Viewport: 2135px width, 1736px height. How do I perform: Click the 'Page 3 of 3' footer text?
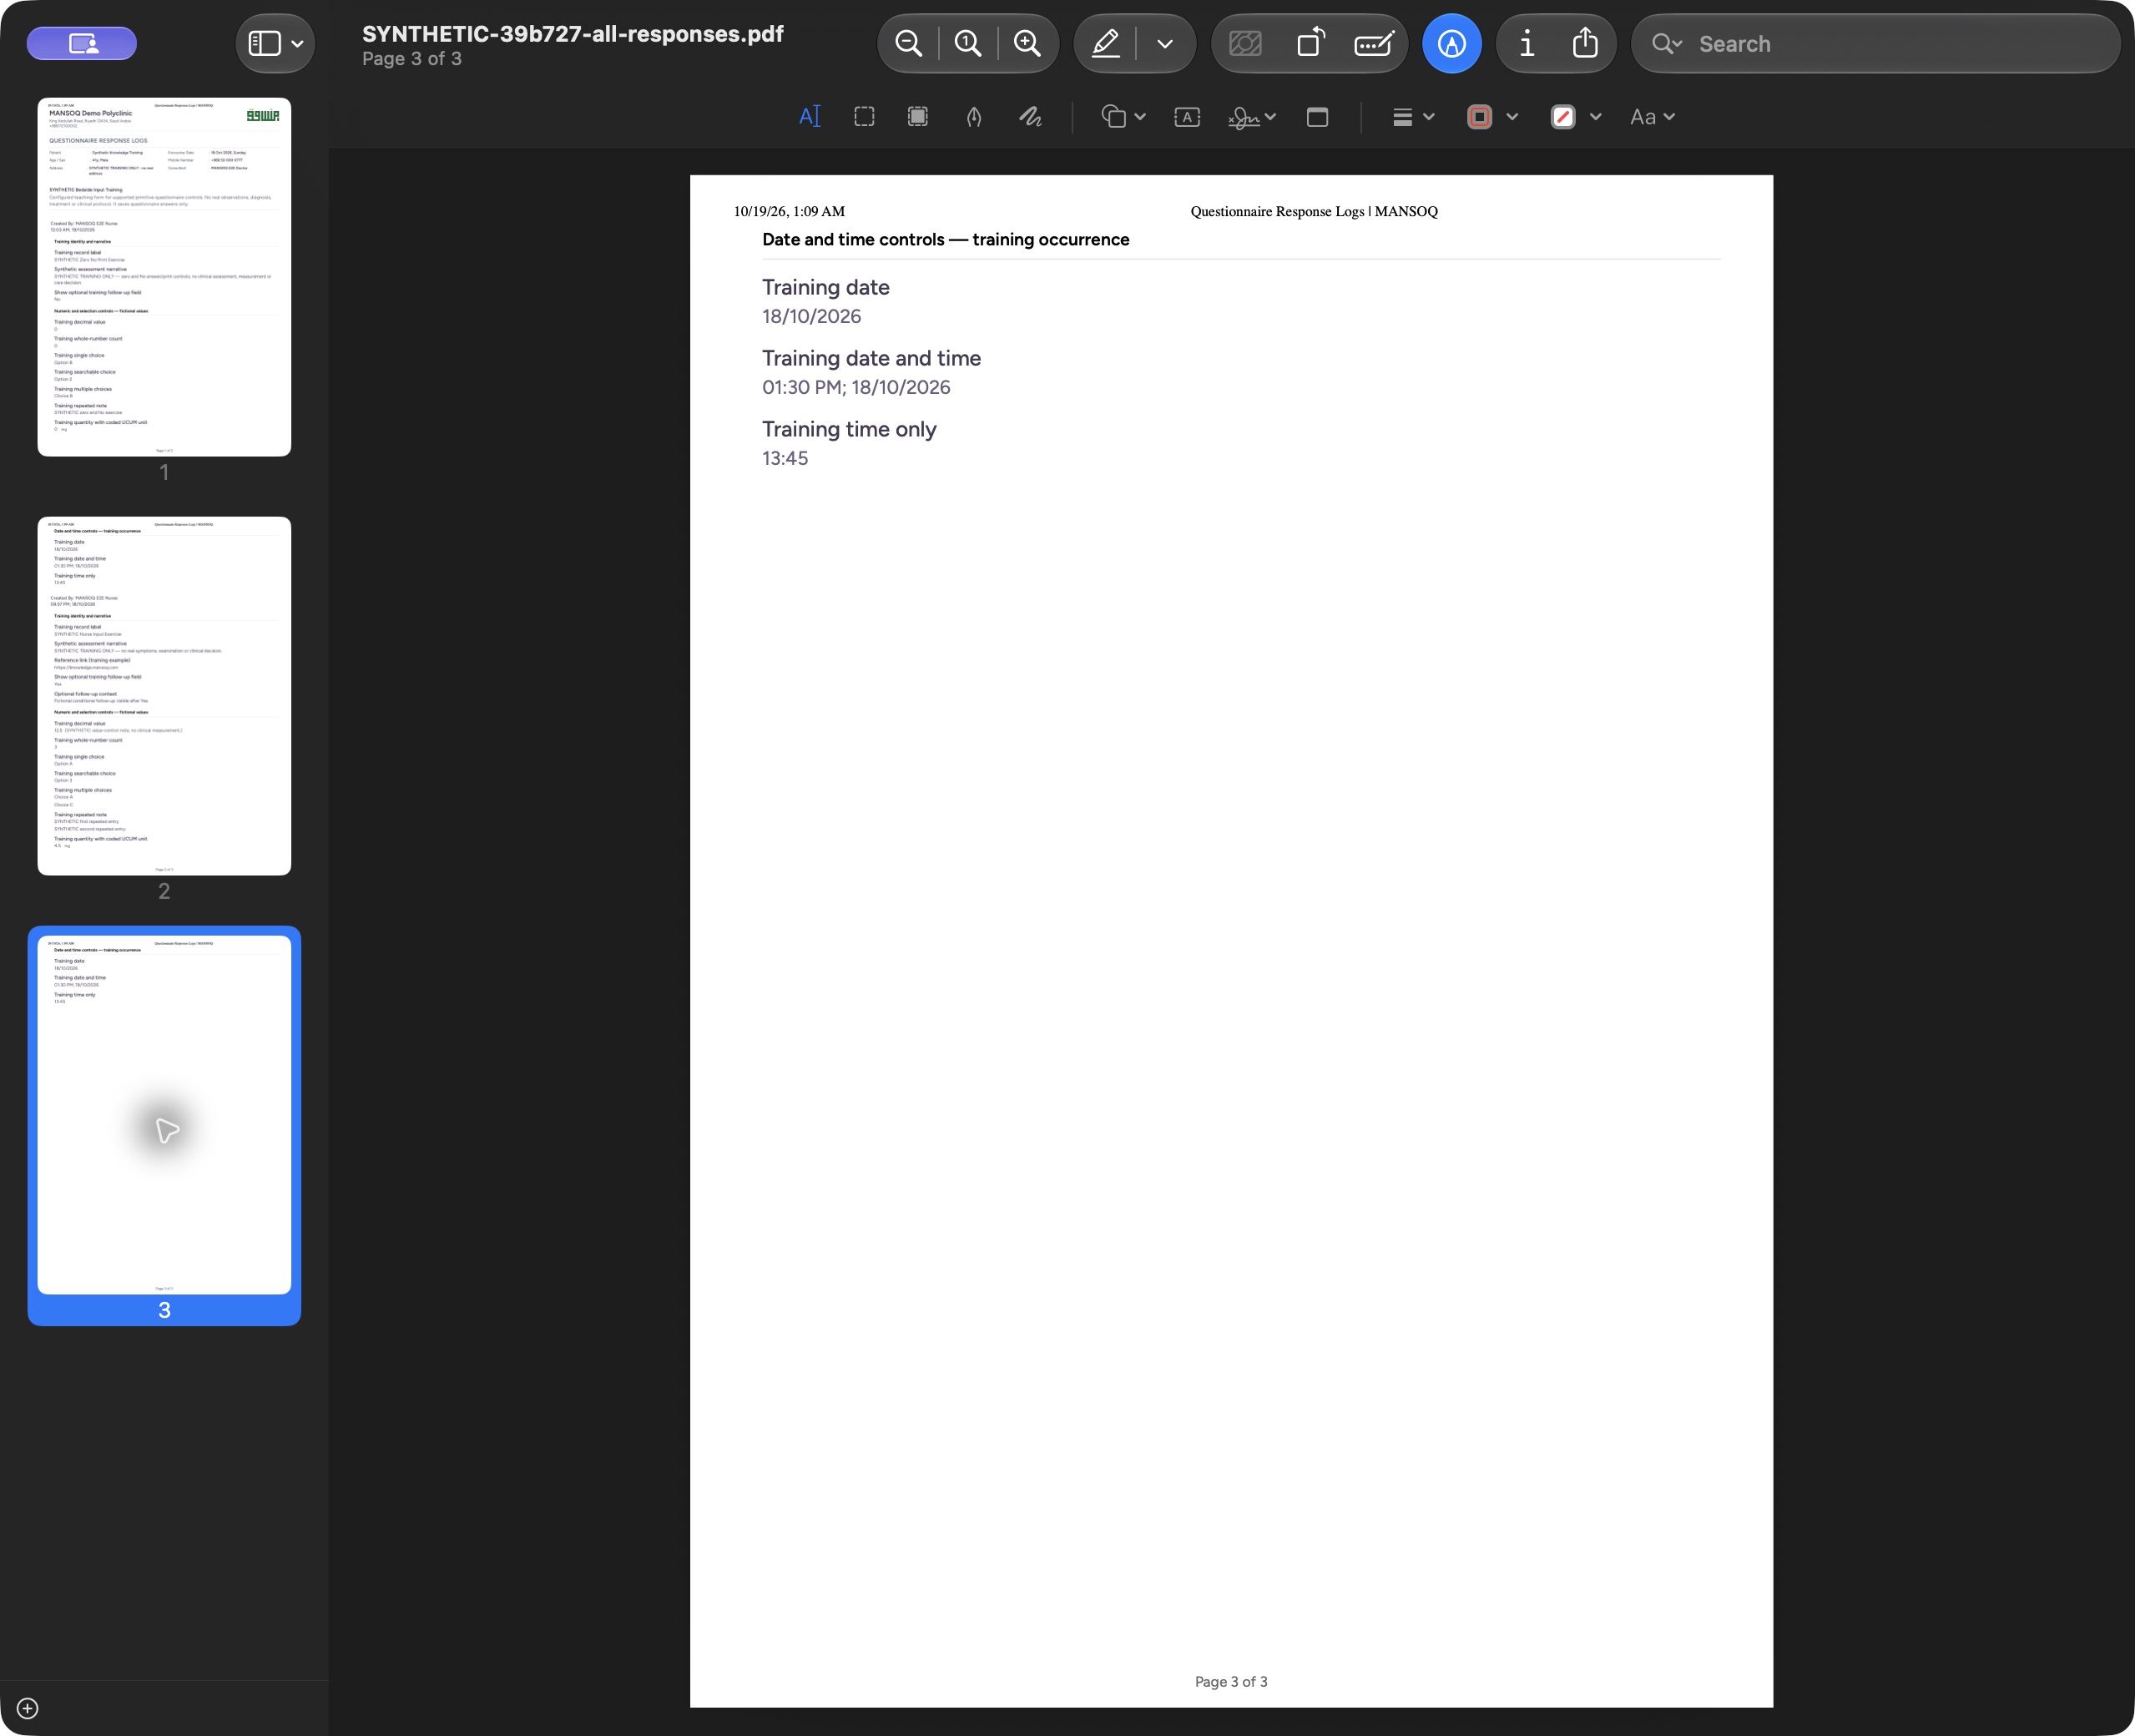(1231, 1682)
